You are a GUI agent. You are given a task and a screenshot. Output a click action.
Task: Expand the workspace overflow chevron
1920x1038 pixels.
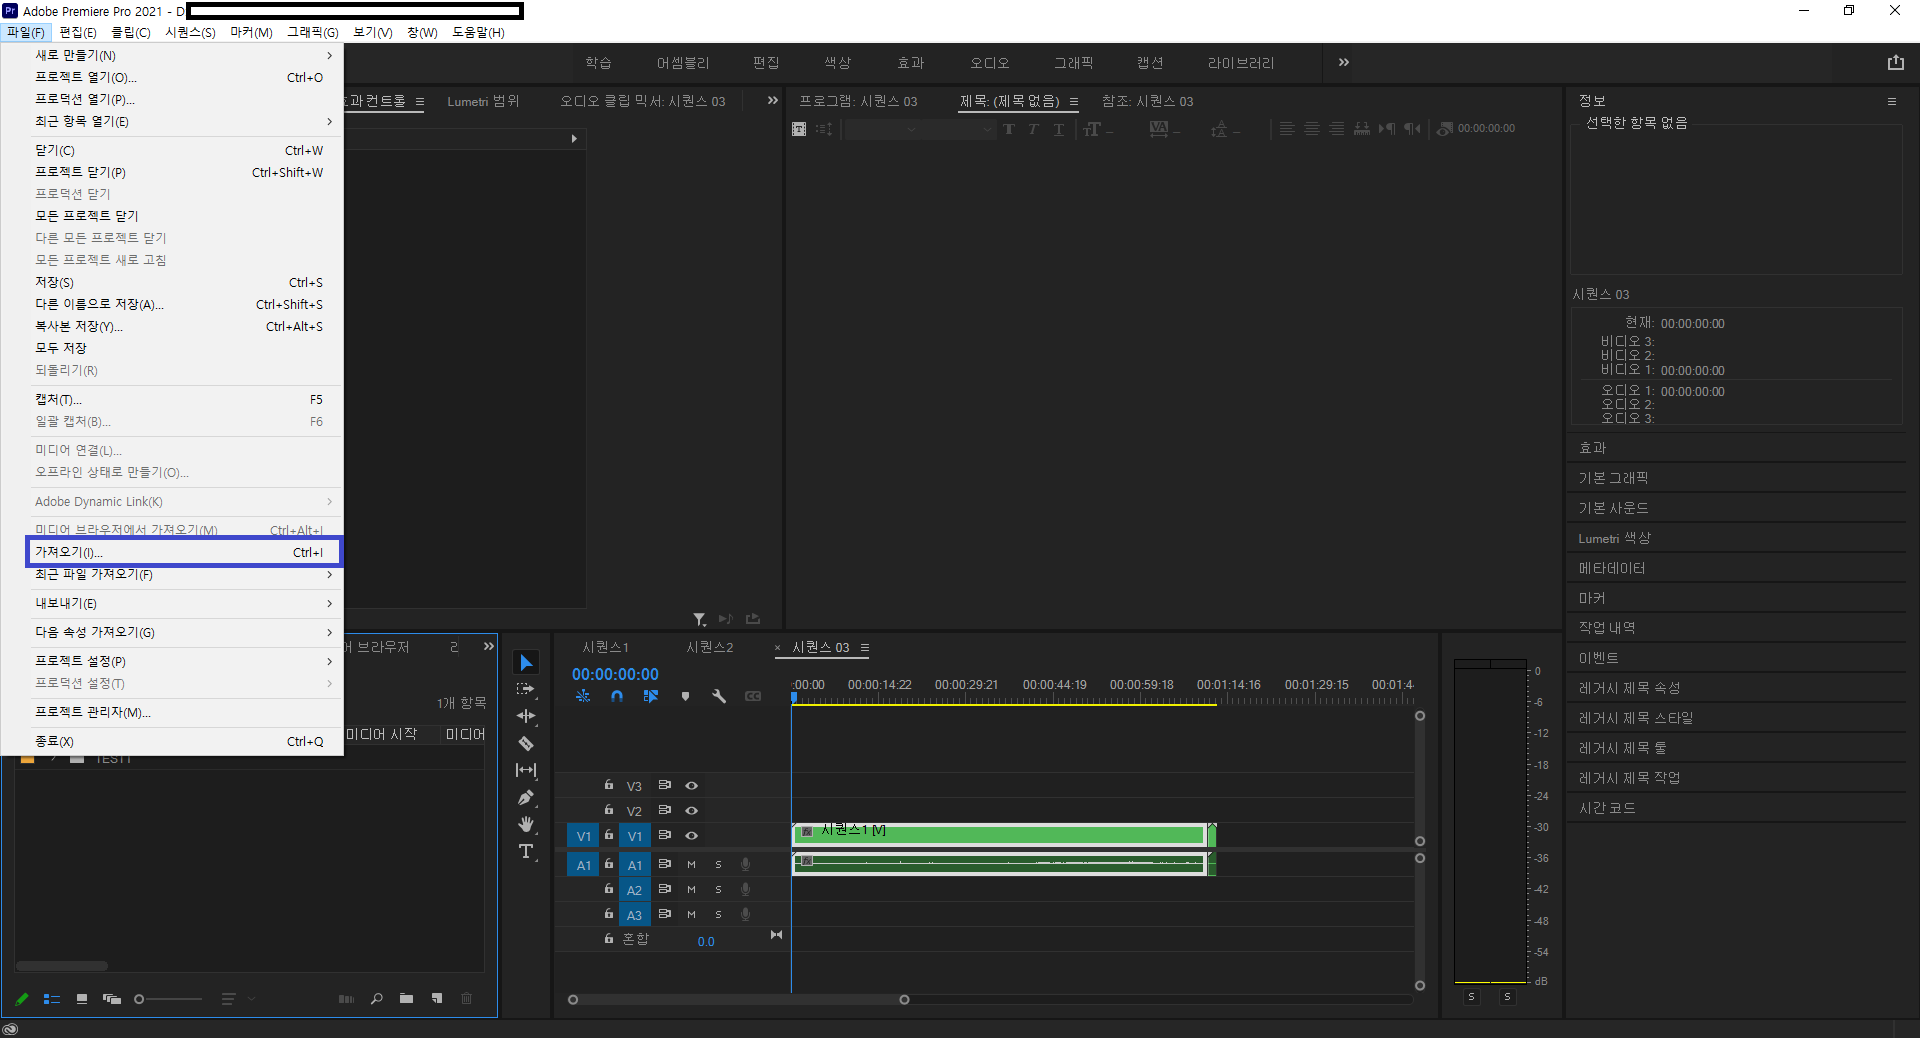pyautogui.click(x=1344, y=62)
